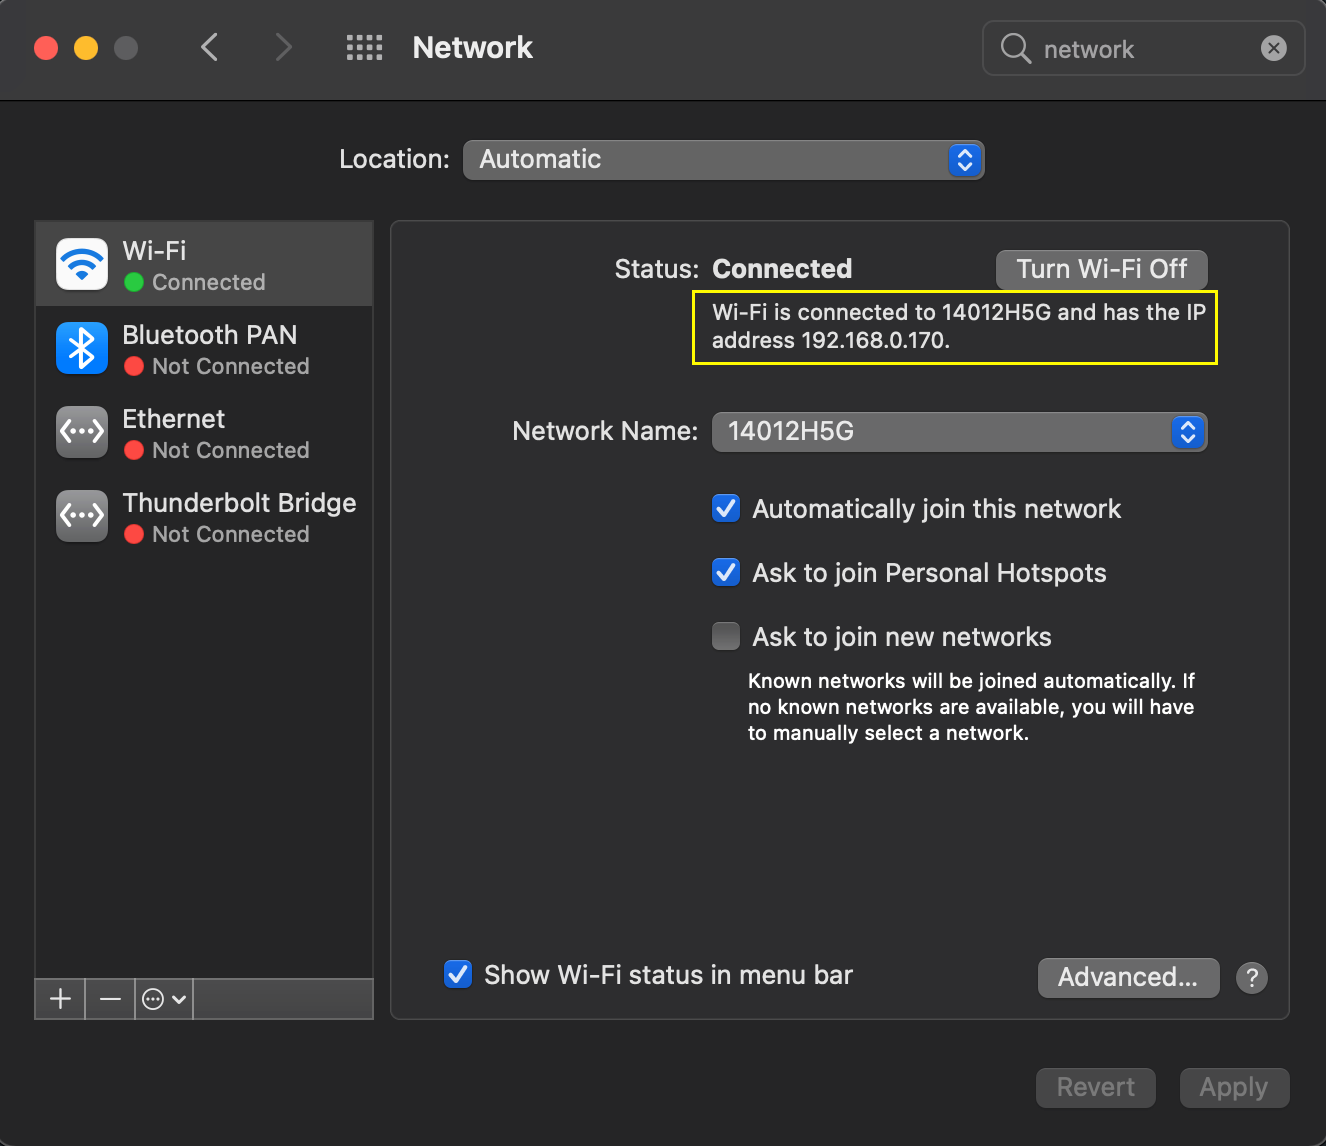
Task: Enable Ask to join new networks
Action: click(726, 636)
